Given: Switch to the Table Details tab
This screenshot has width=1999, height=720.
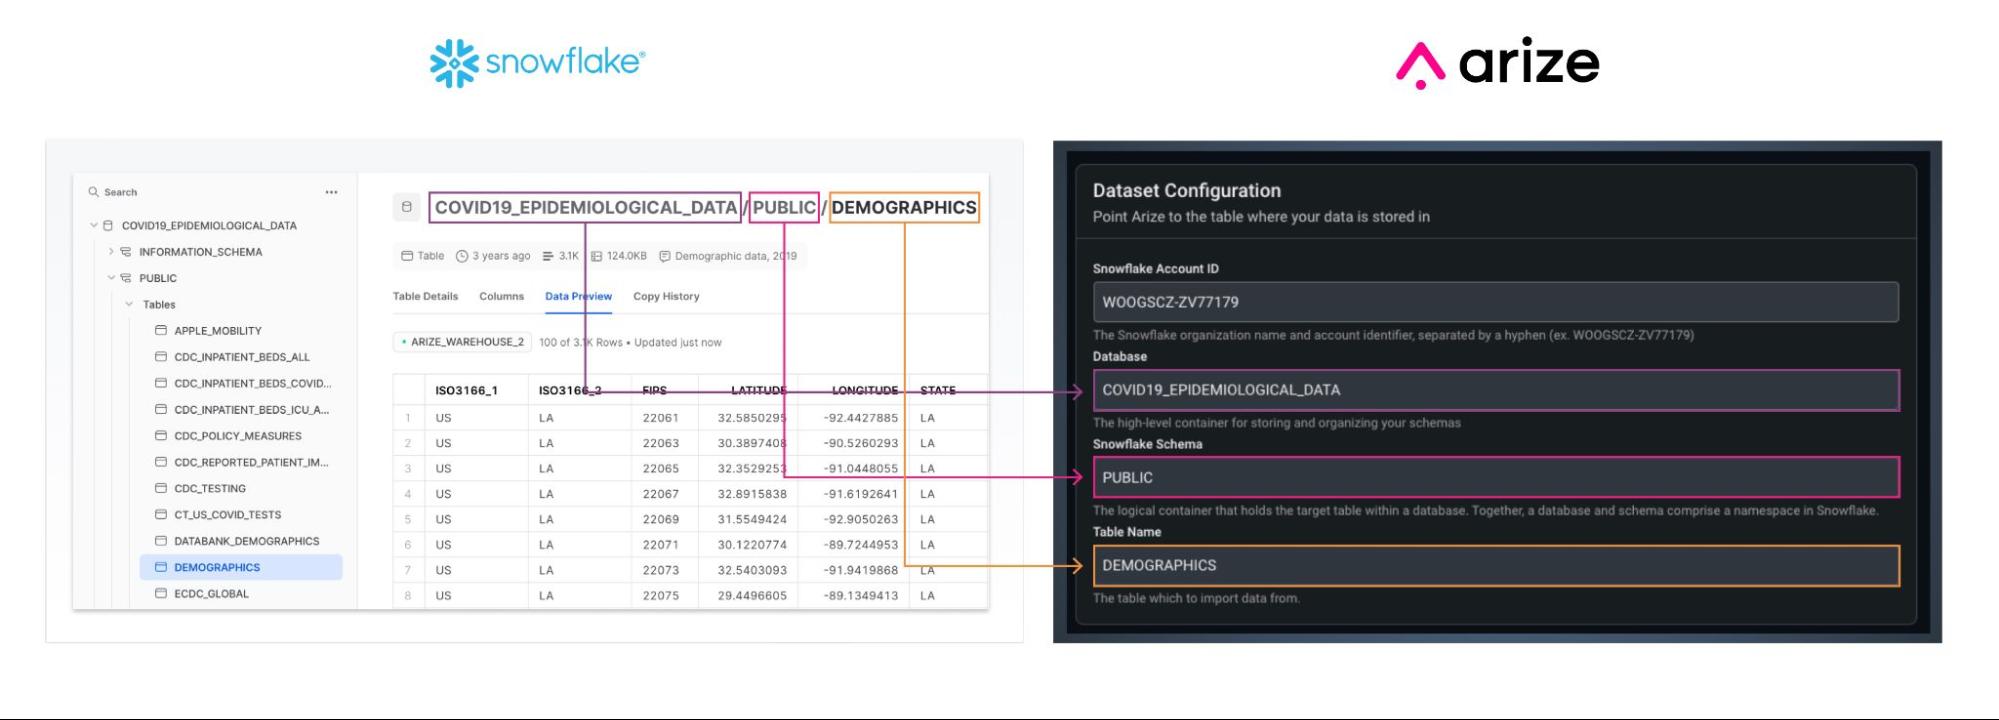Looking at the screenshot, I should pos(425,296).
